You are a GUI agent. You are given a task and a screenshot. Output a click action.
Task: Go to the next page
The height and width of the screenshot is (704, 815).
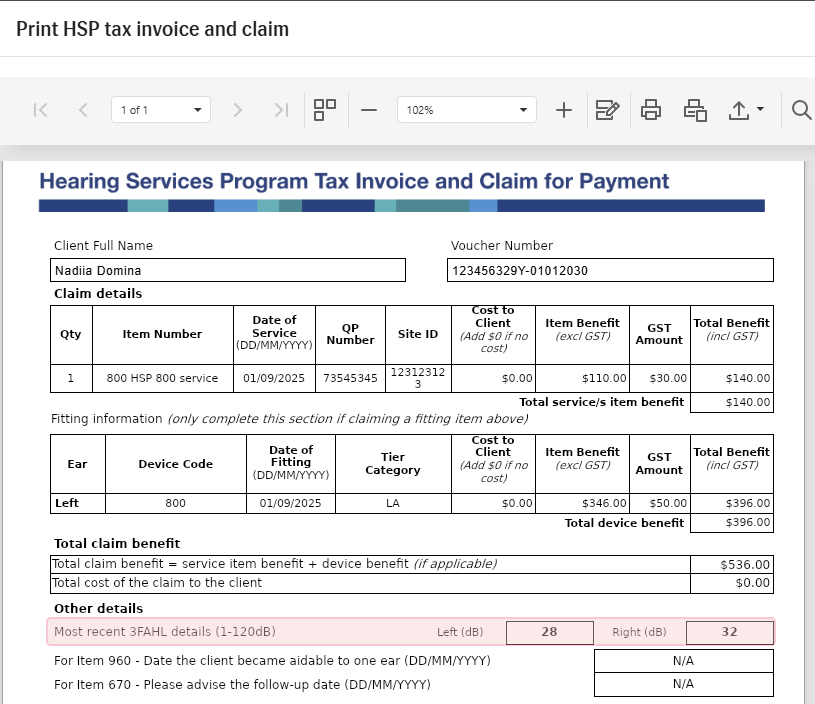coord(237,110)
